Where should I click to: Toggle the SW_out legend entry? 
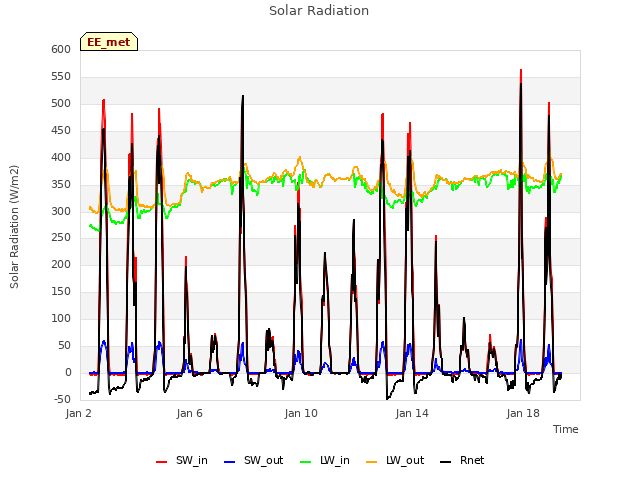254,461
